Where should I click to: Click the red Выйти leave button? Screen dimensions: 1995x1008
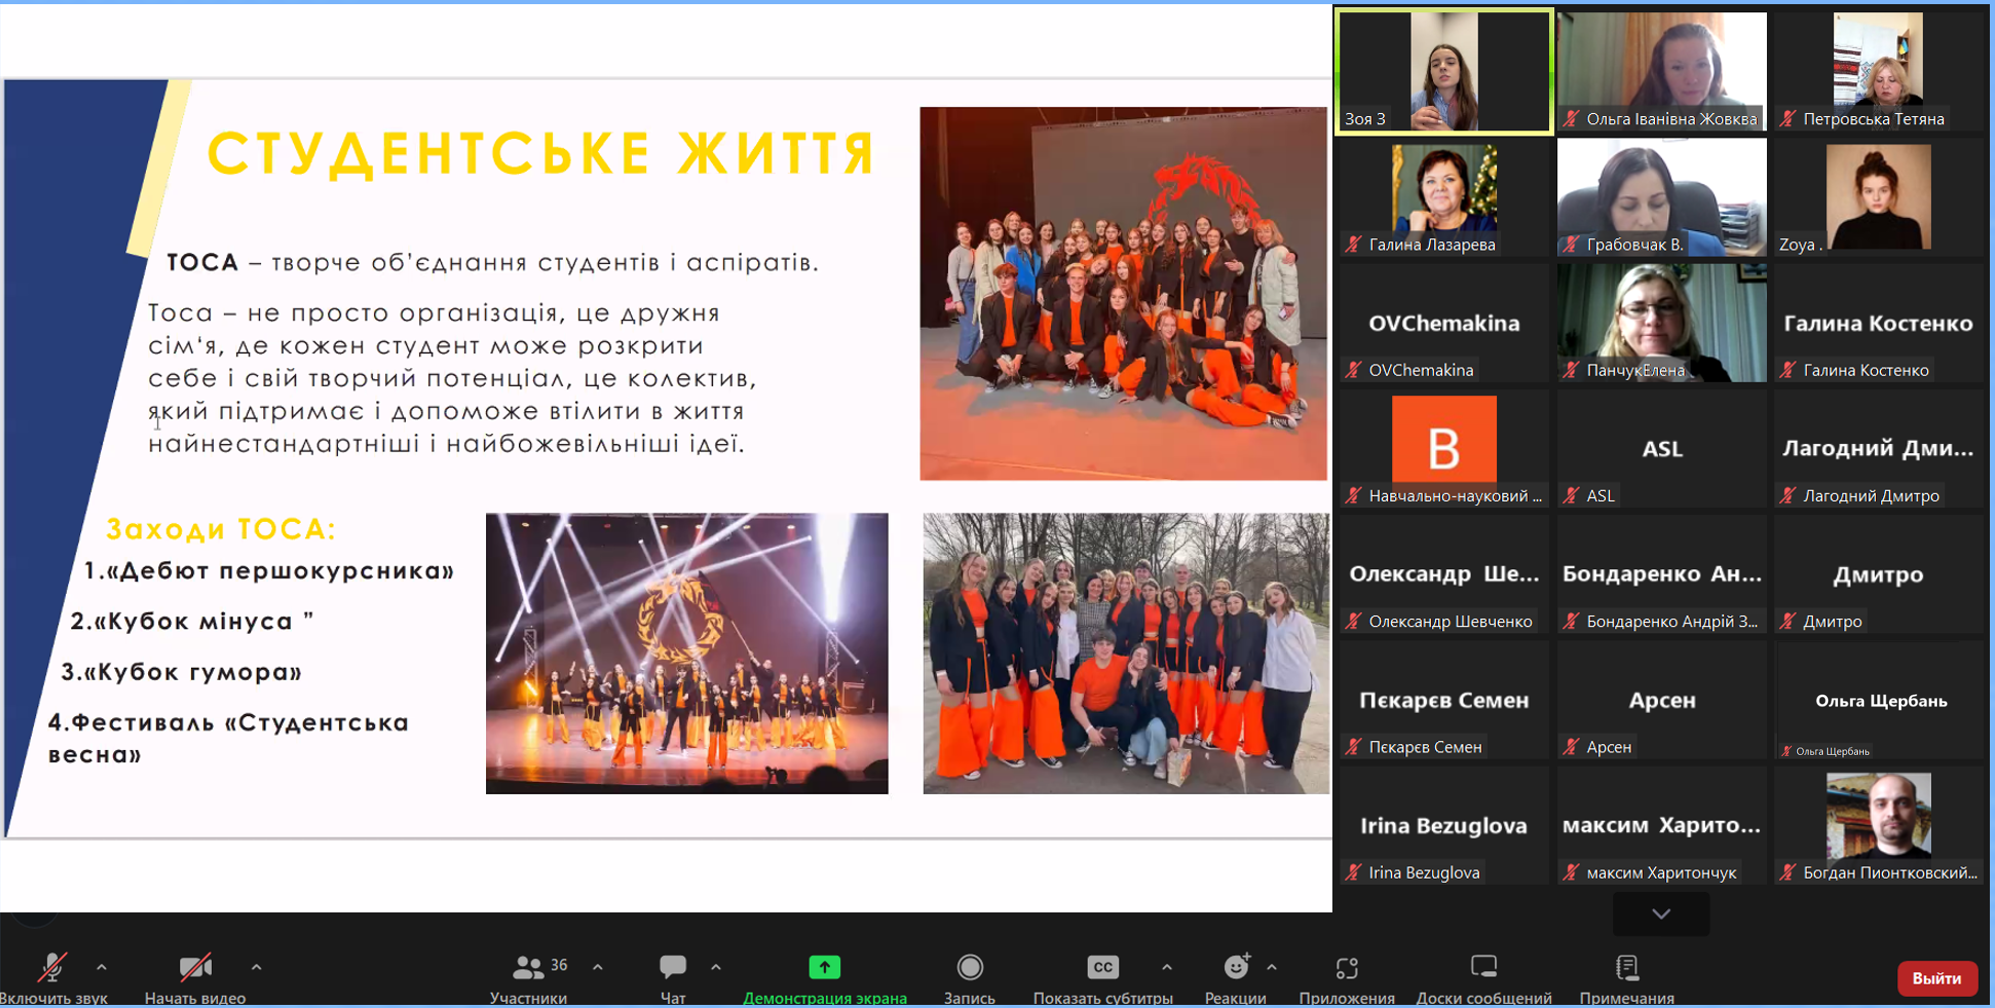(1936, 978)
